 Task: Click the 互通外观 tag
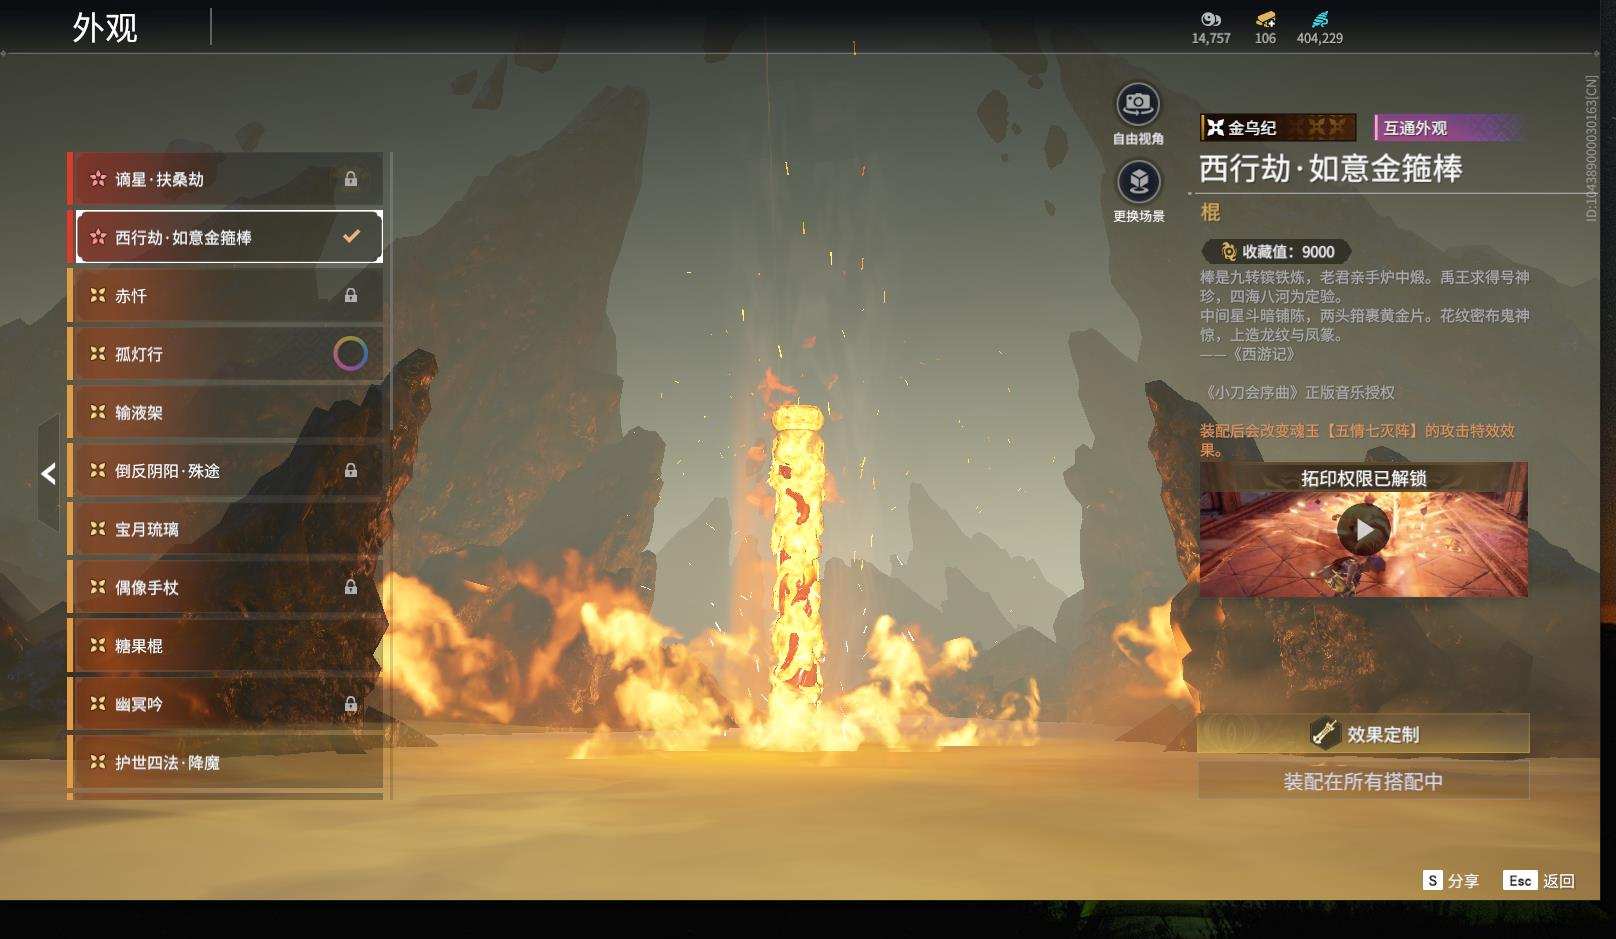click(x=1448, y=127)
